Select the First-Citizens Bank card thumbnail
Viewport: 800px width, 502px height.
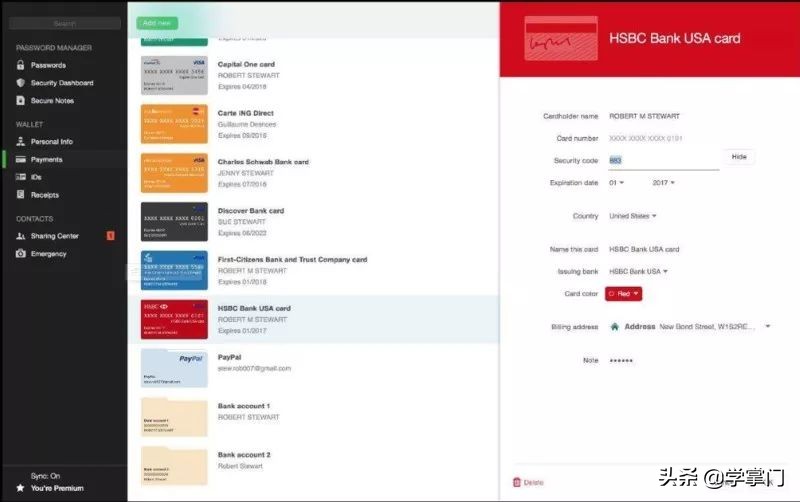174,270
